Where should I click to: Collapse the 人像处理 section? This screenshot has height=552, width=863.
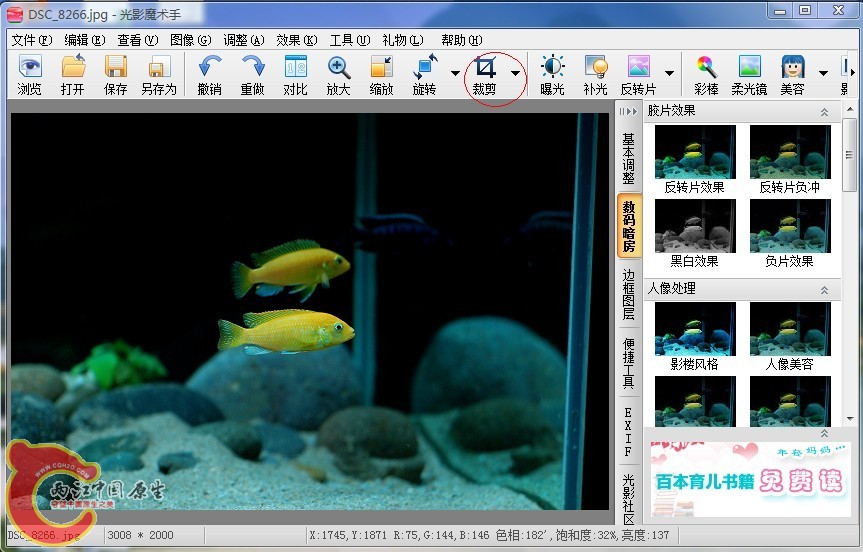(x=824, y=290)
